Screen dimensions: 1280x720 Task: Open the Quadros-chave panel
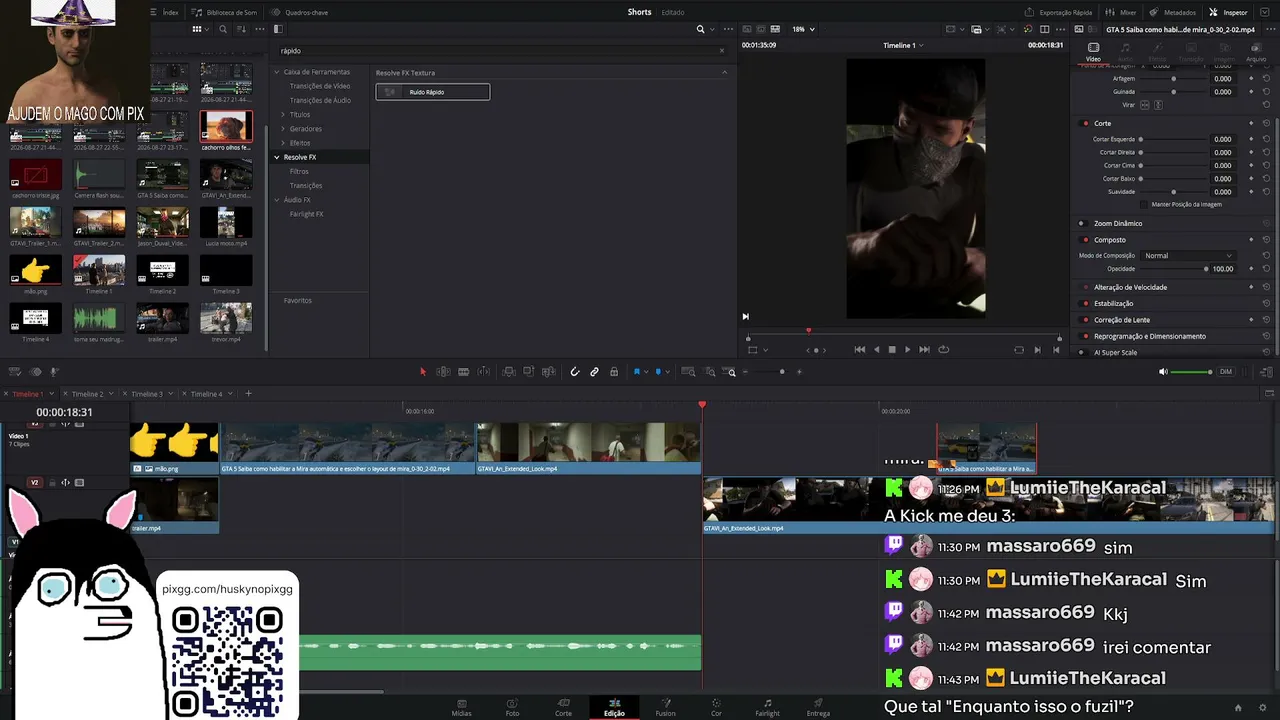point(300,12)
